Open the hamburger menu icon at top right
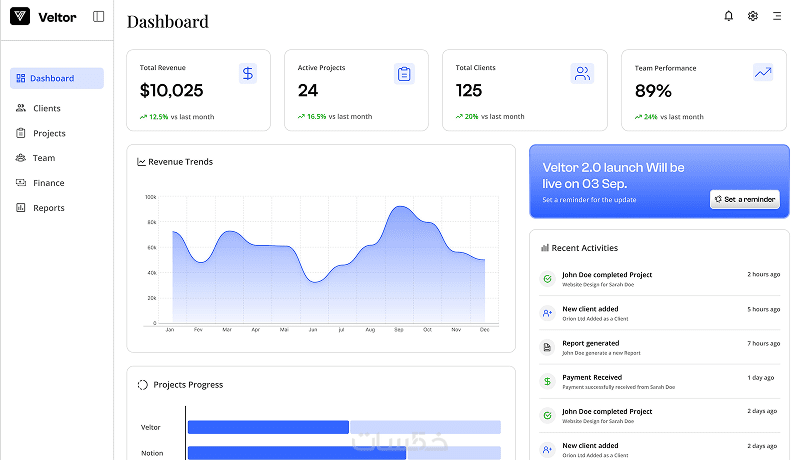Screen dimensions: 800x460 pyautogui.click(x=777, y=16)
